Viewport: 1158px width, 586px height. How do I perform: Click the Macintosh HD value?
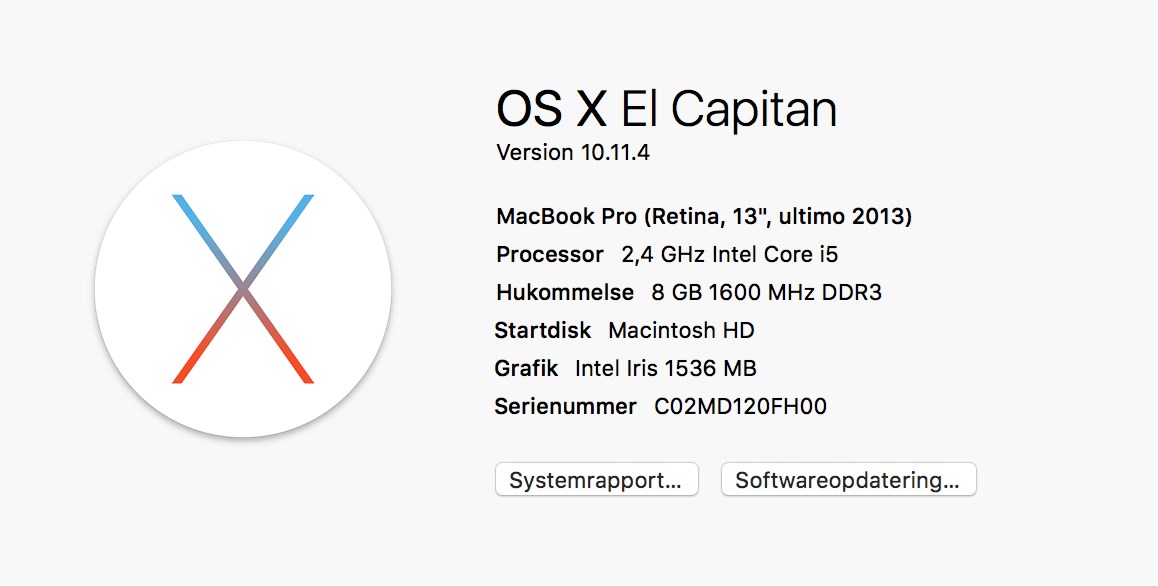click(x=681, y=330)
